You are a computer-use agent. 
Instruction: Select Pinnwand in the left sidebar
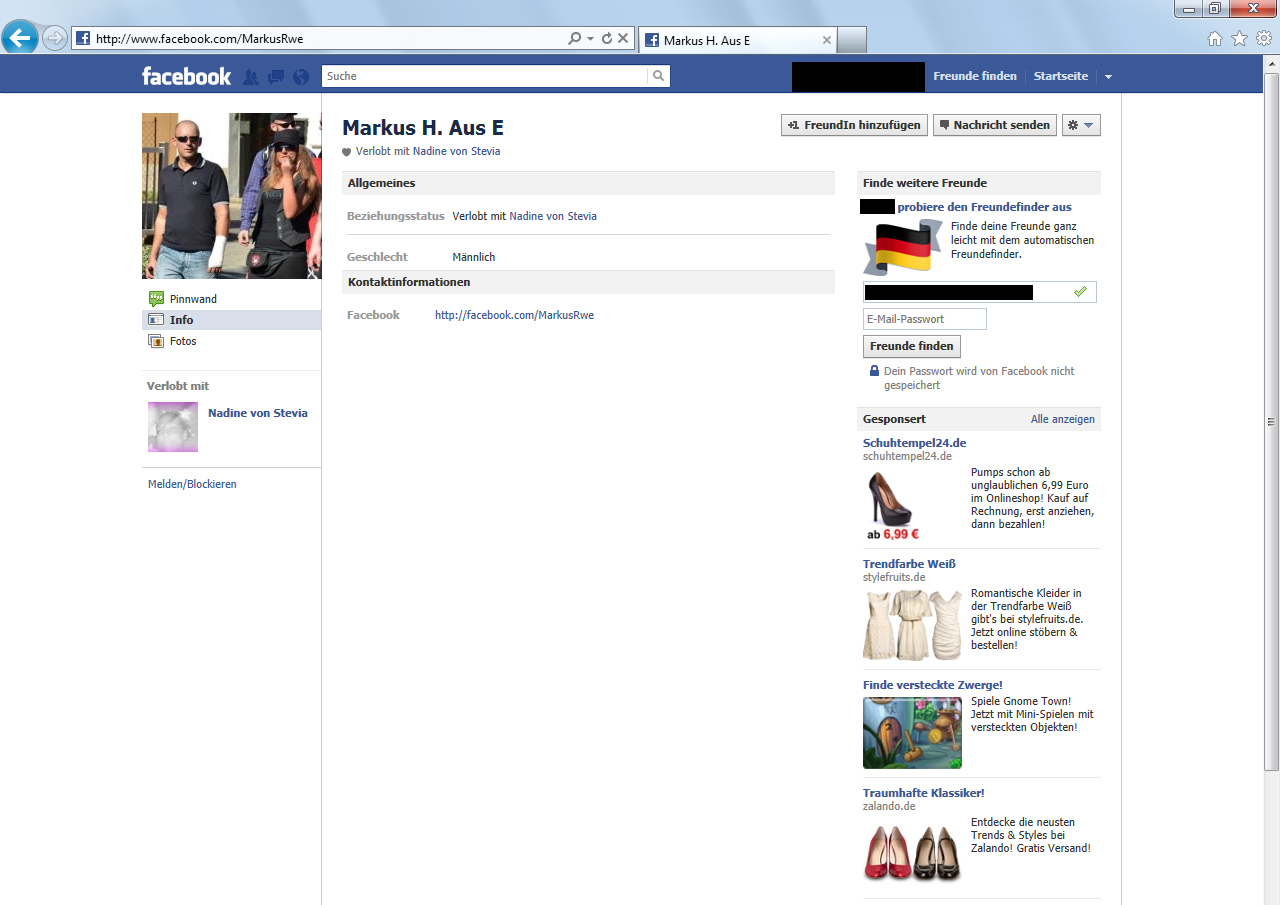pyautogui.click(x=193, y=299)
